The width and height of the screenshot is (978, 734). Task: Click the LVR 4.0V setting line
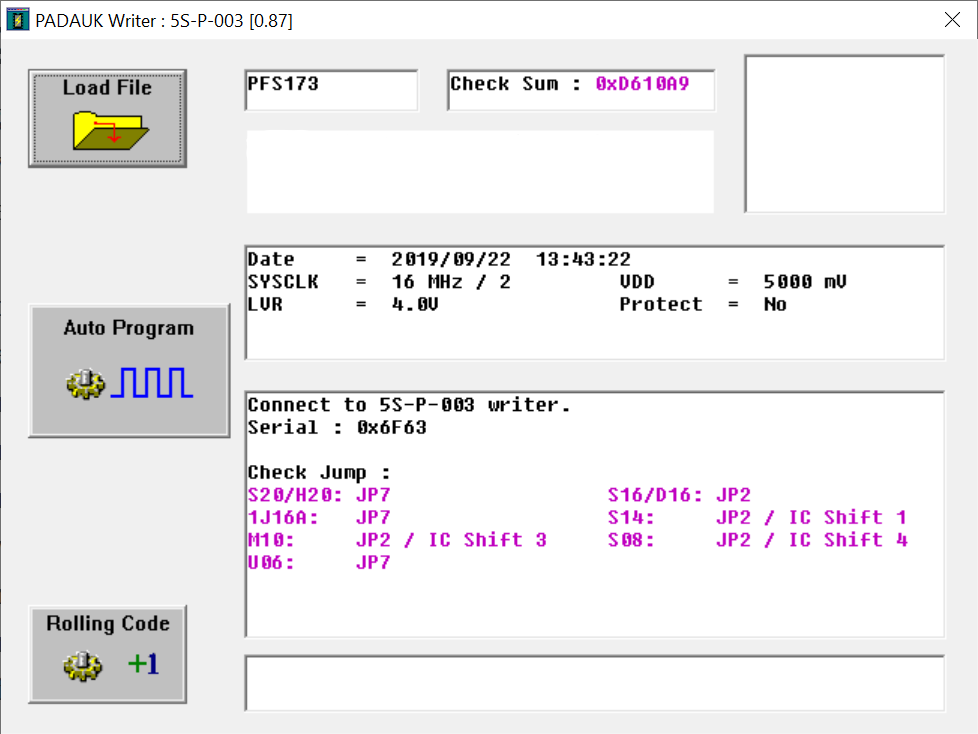point(343,304)
